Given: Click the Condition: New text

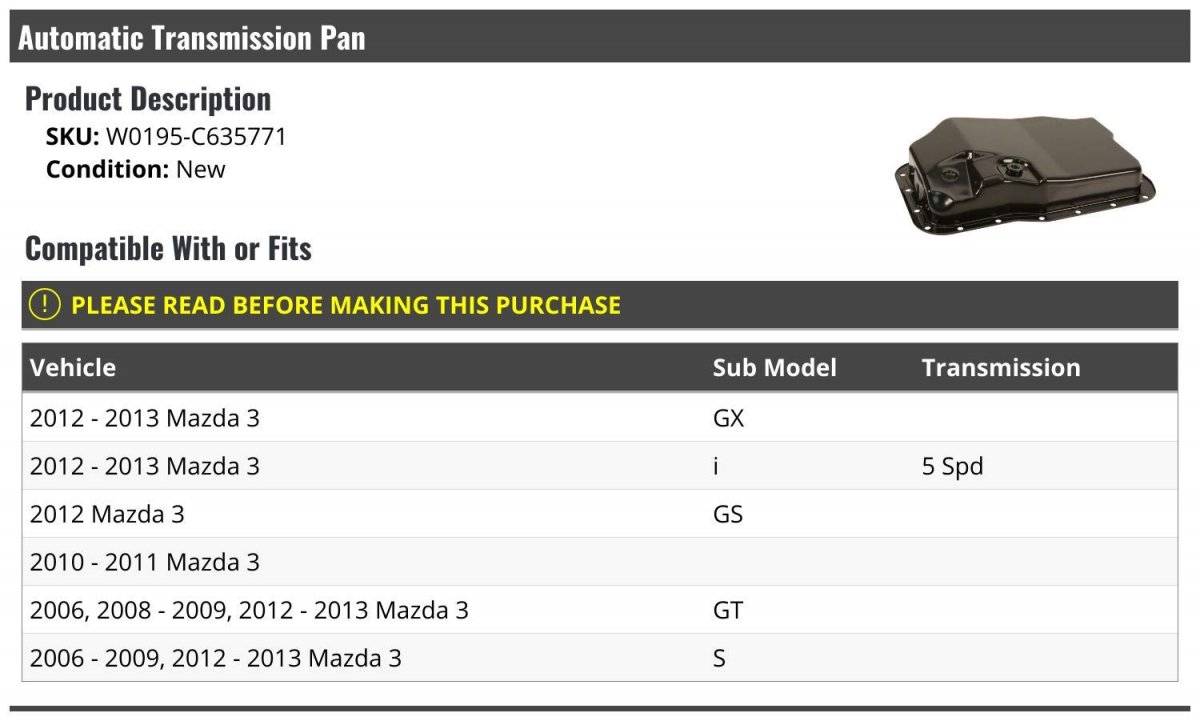Looking at the screenshot, I should point(136,169).
